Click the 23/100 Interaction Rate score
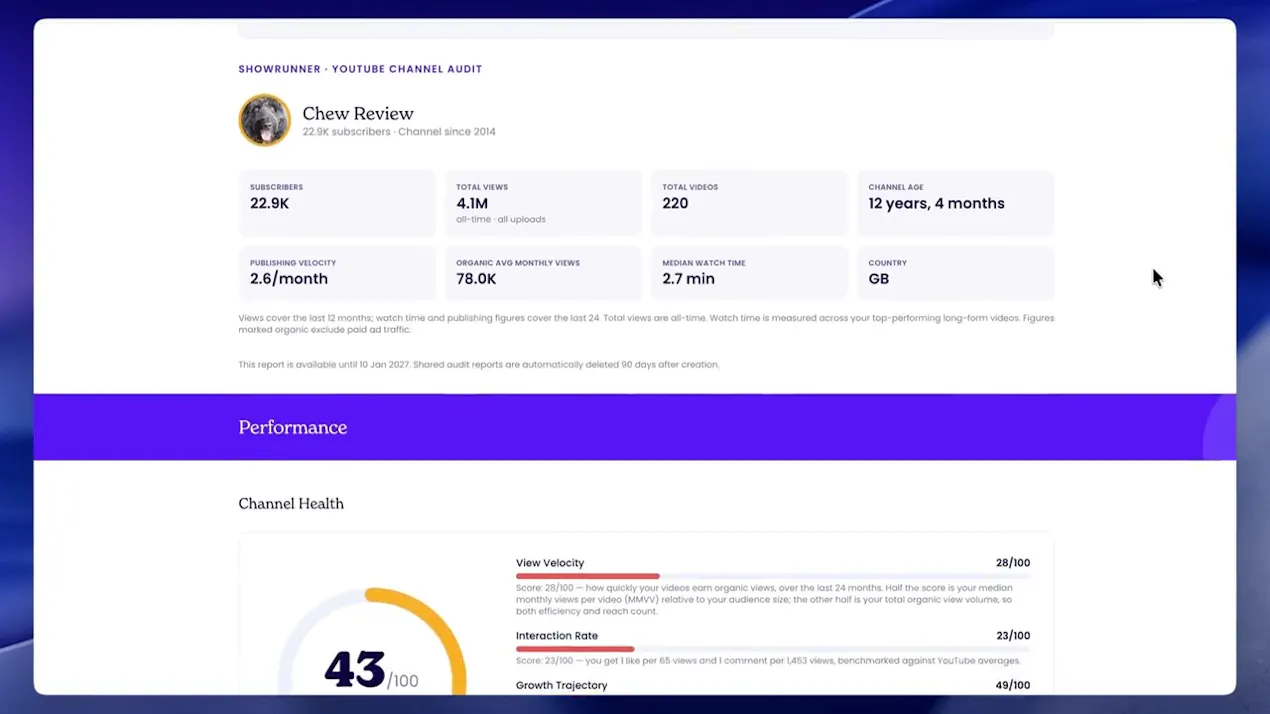This screenshot has height=714, width=1270. 1013,636
